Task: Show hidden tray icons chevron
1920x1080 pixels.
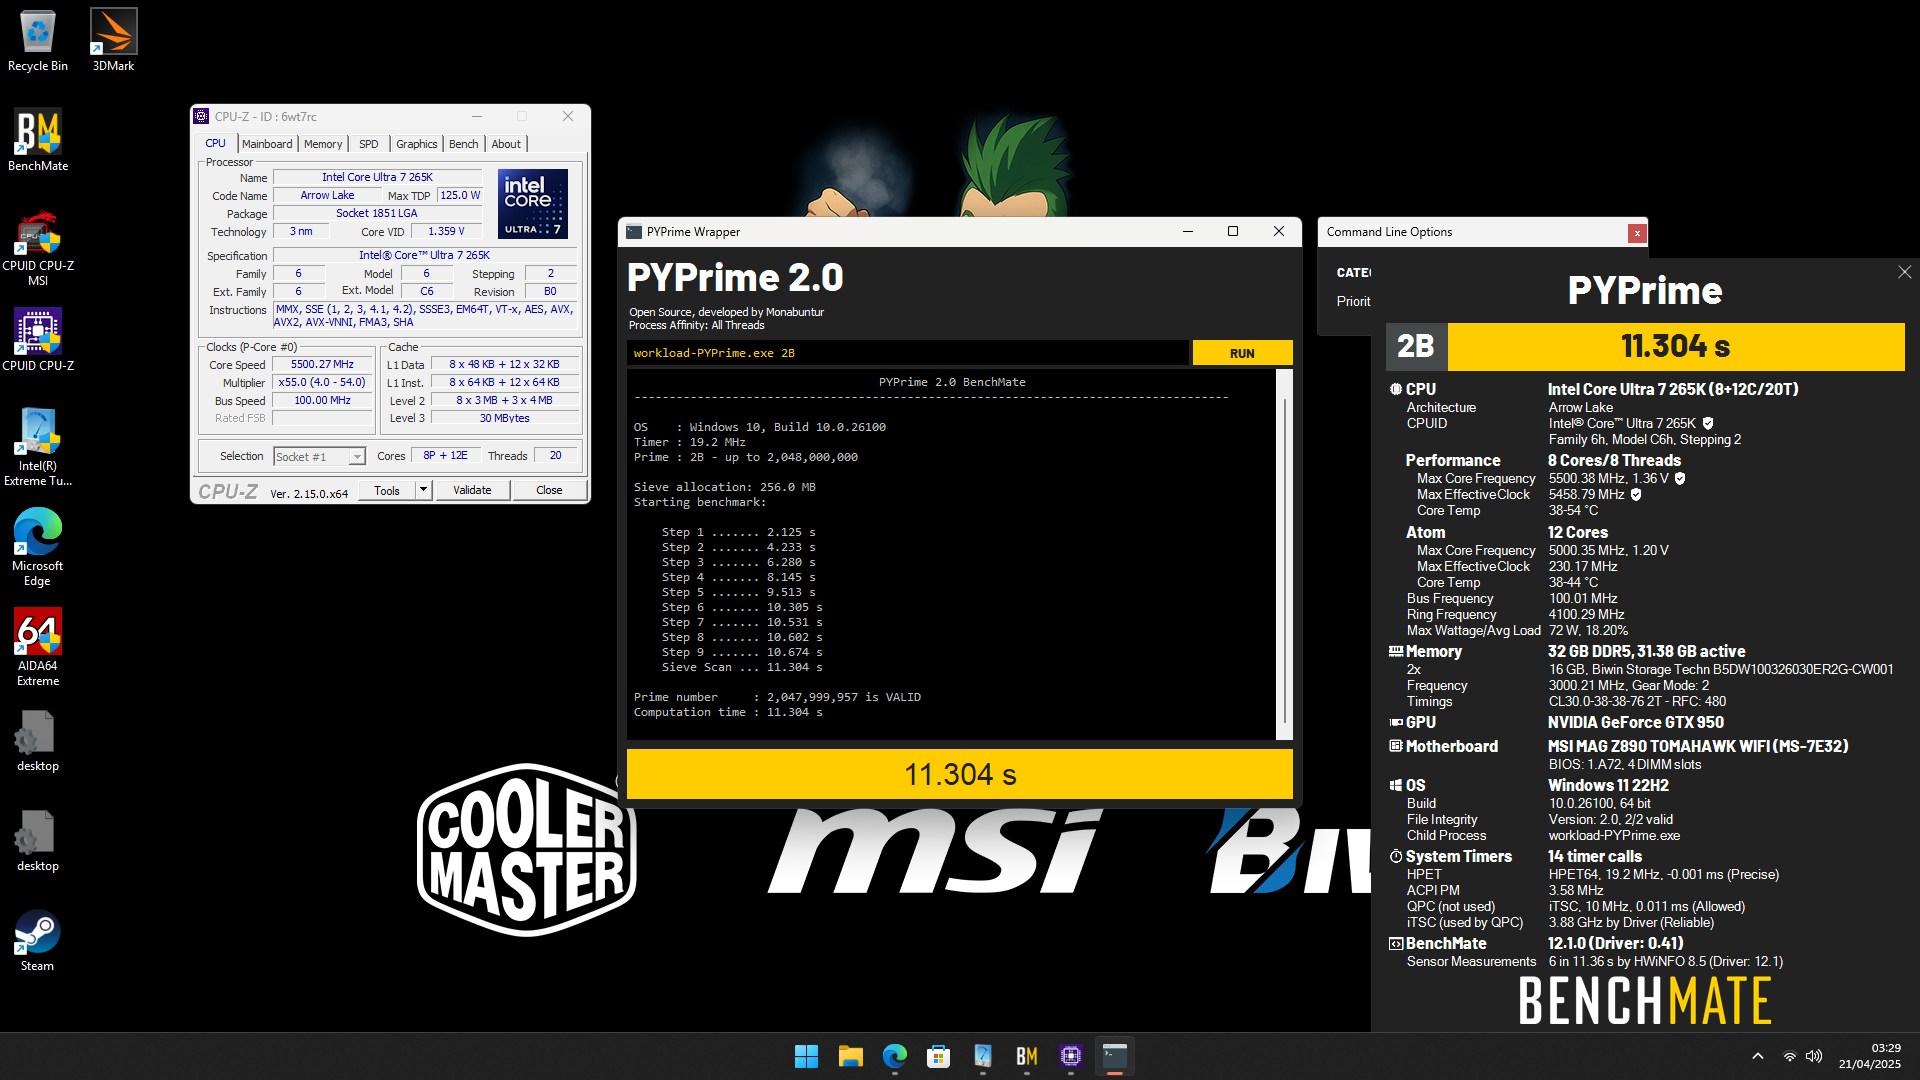Action: click(x=1758, y=1056)
